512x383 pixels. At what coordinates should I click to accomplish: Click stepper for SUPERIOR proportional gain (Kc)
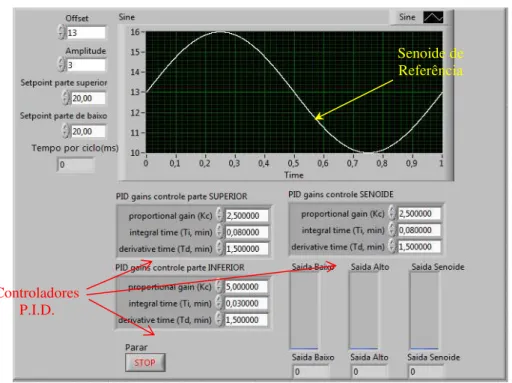219,215
